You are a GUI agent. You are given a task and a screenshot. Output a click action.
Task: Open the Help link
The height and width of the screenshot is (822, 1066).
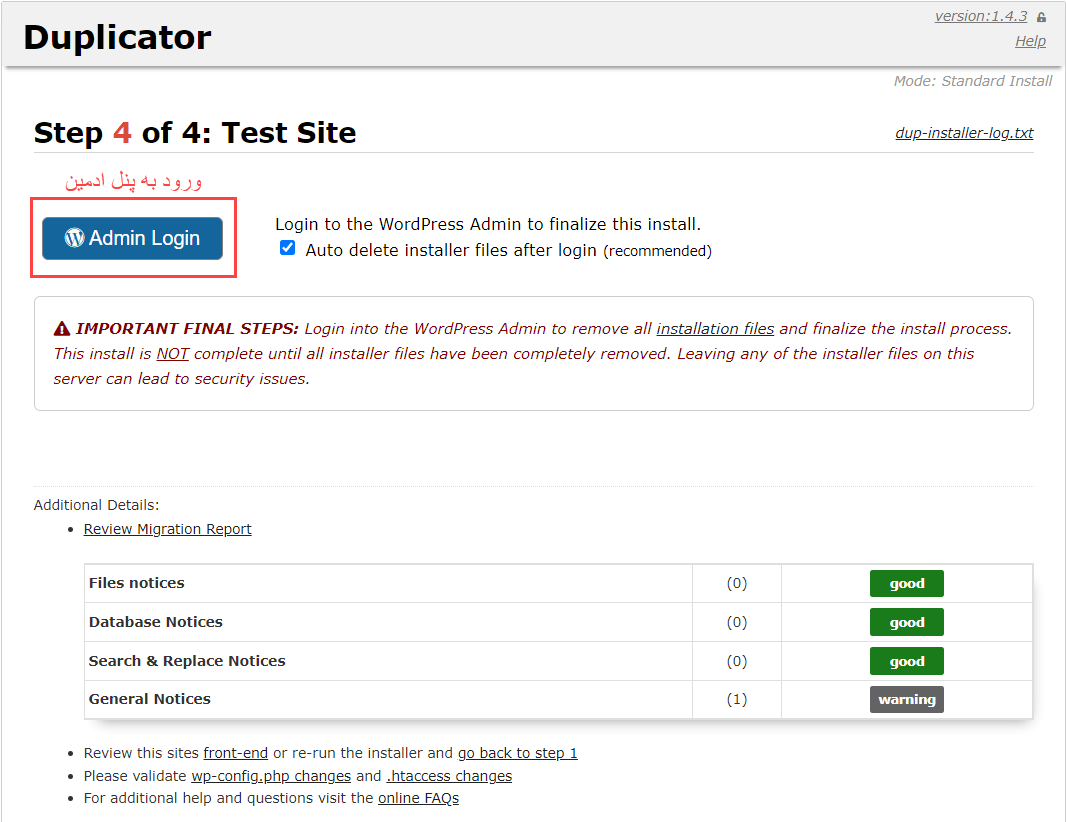[x=1030, y=41]
